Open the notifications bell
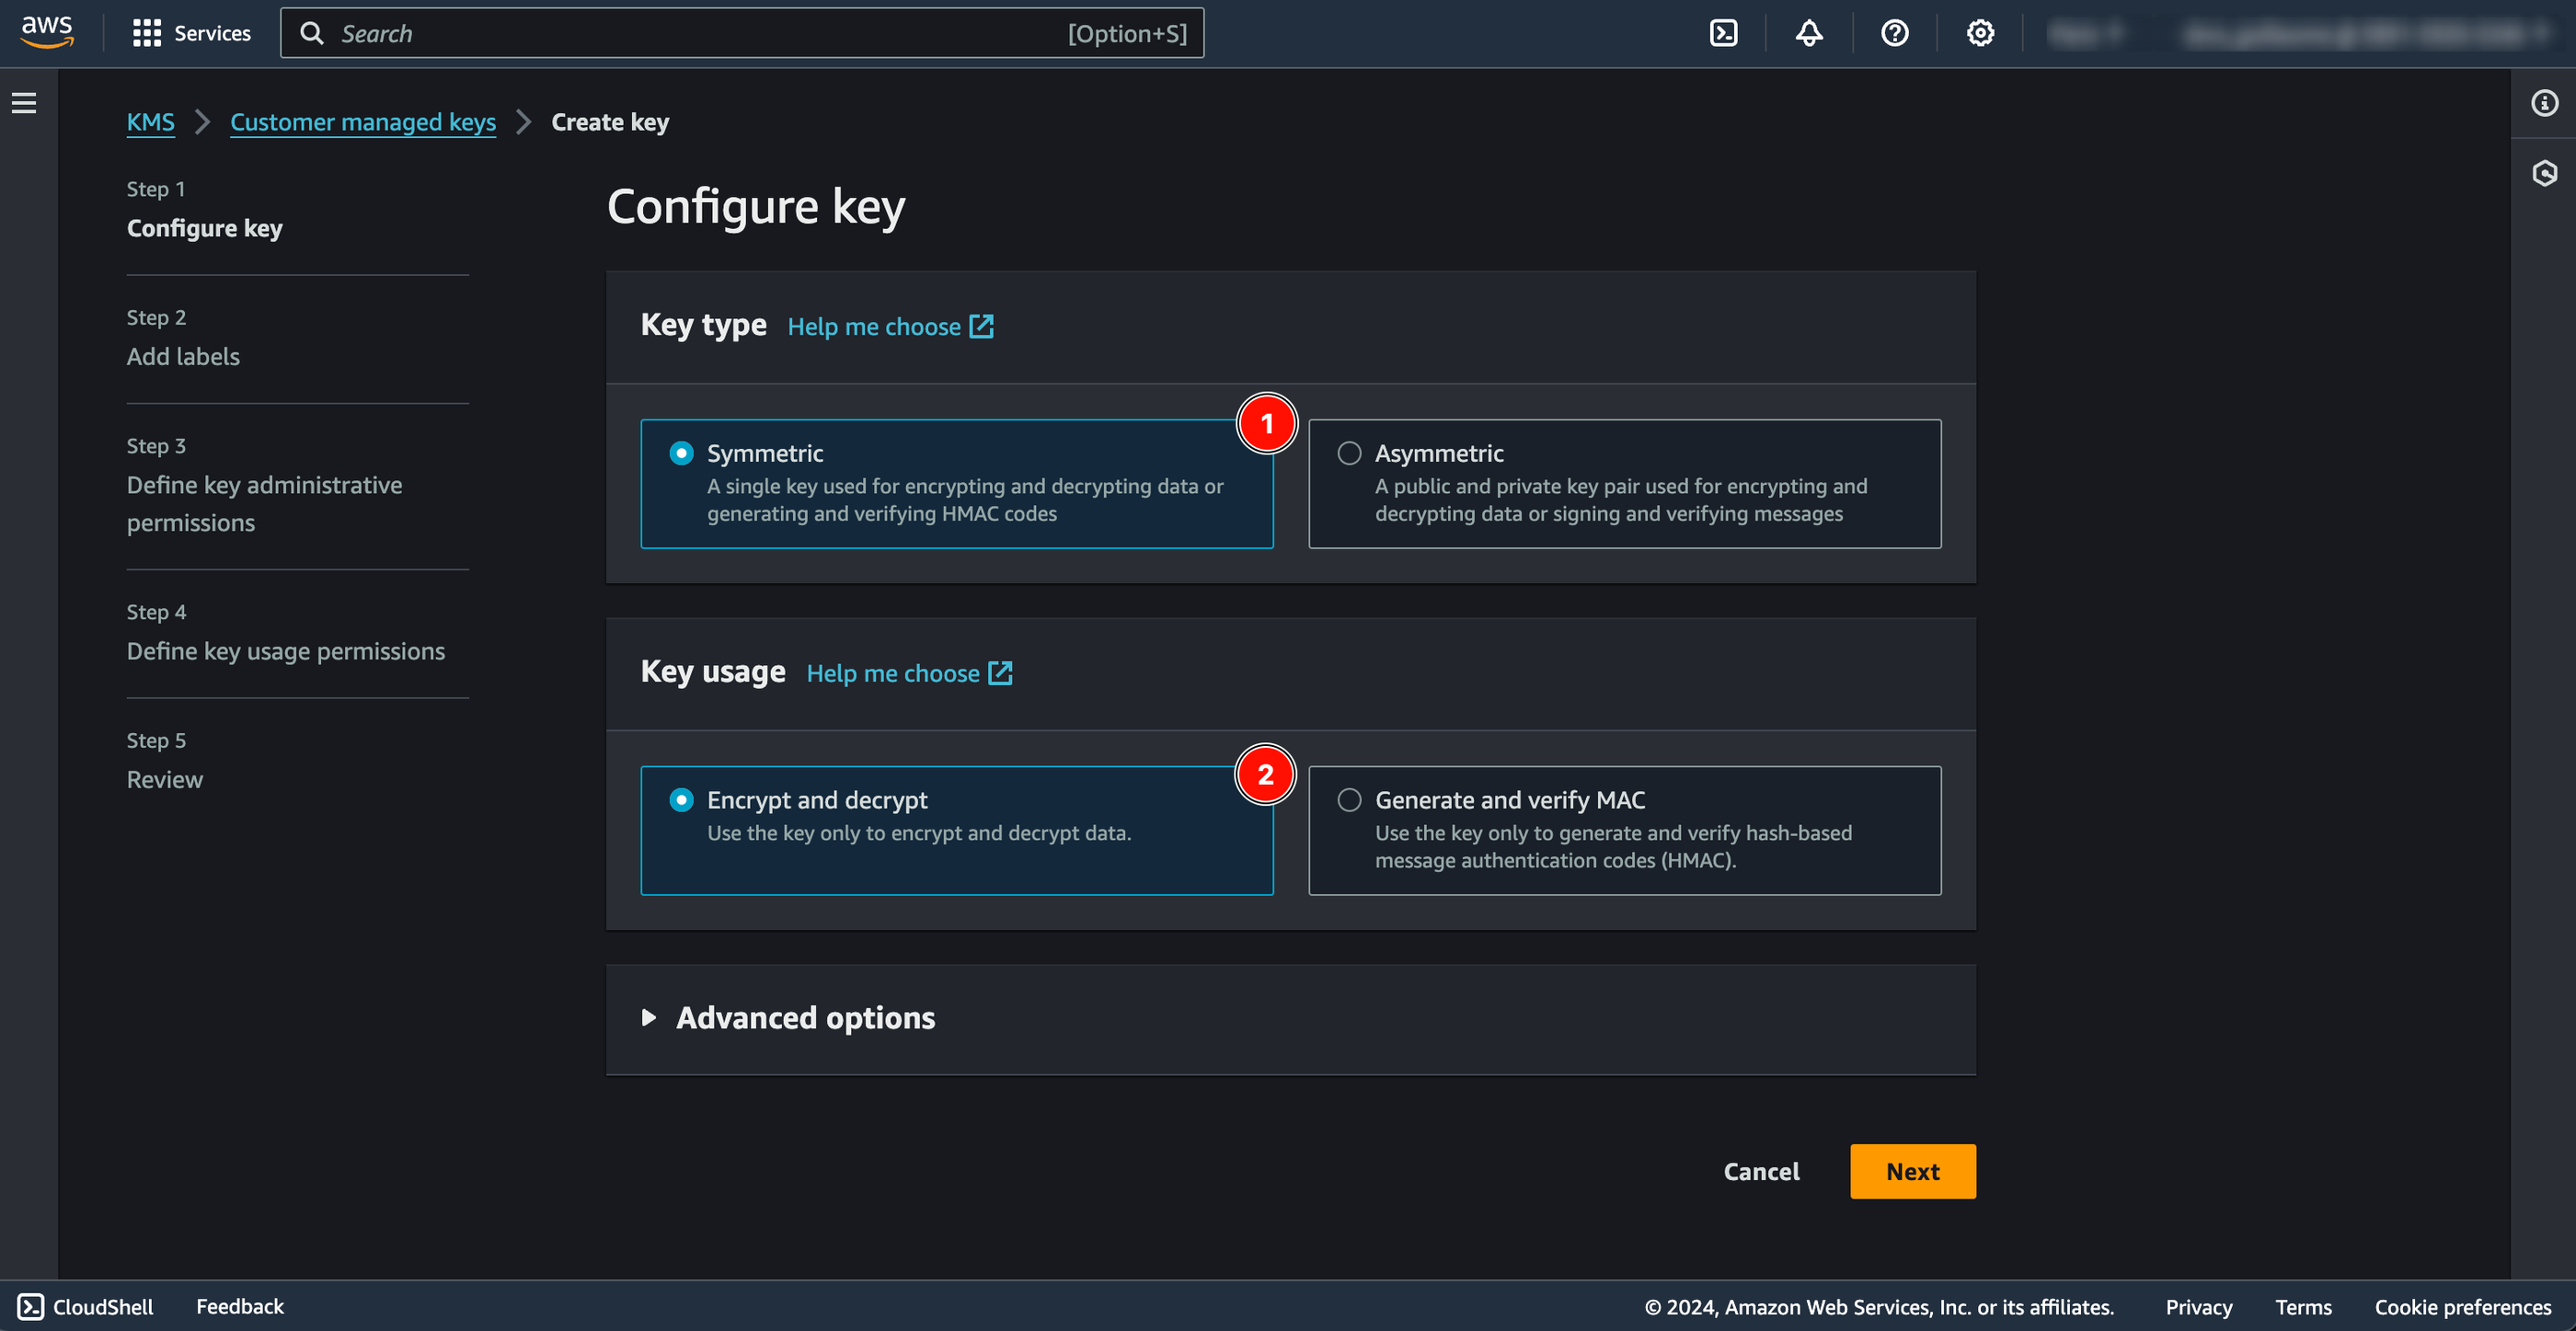Image resolution: width=2576 pixels, height=1331 pixels. (x=1808, y=33)
